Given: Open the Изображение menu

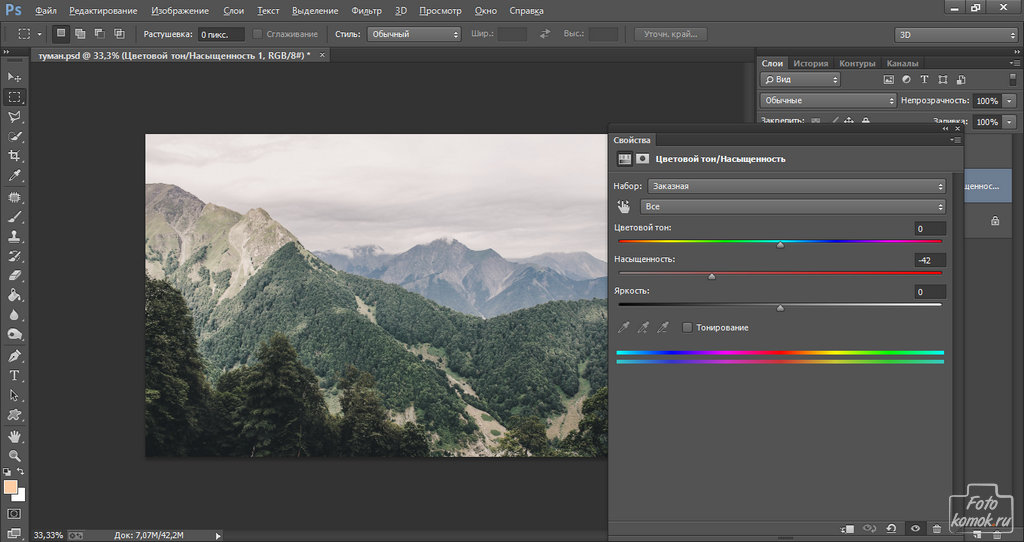Looking at the screenshot, I should [180, 10].
